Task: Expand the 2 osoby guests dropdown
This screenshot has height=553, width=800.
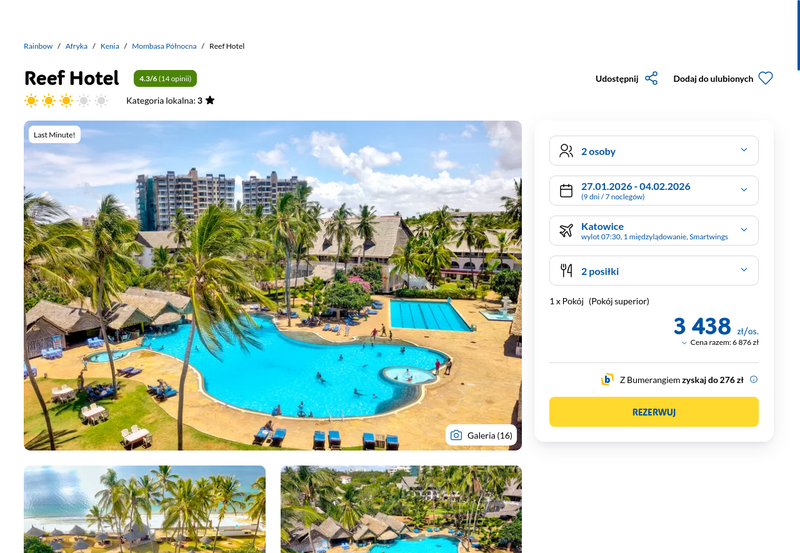Action: coord(654,151)
